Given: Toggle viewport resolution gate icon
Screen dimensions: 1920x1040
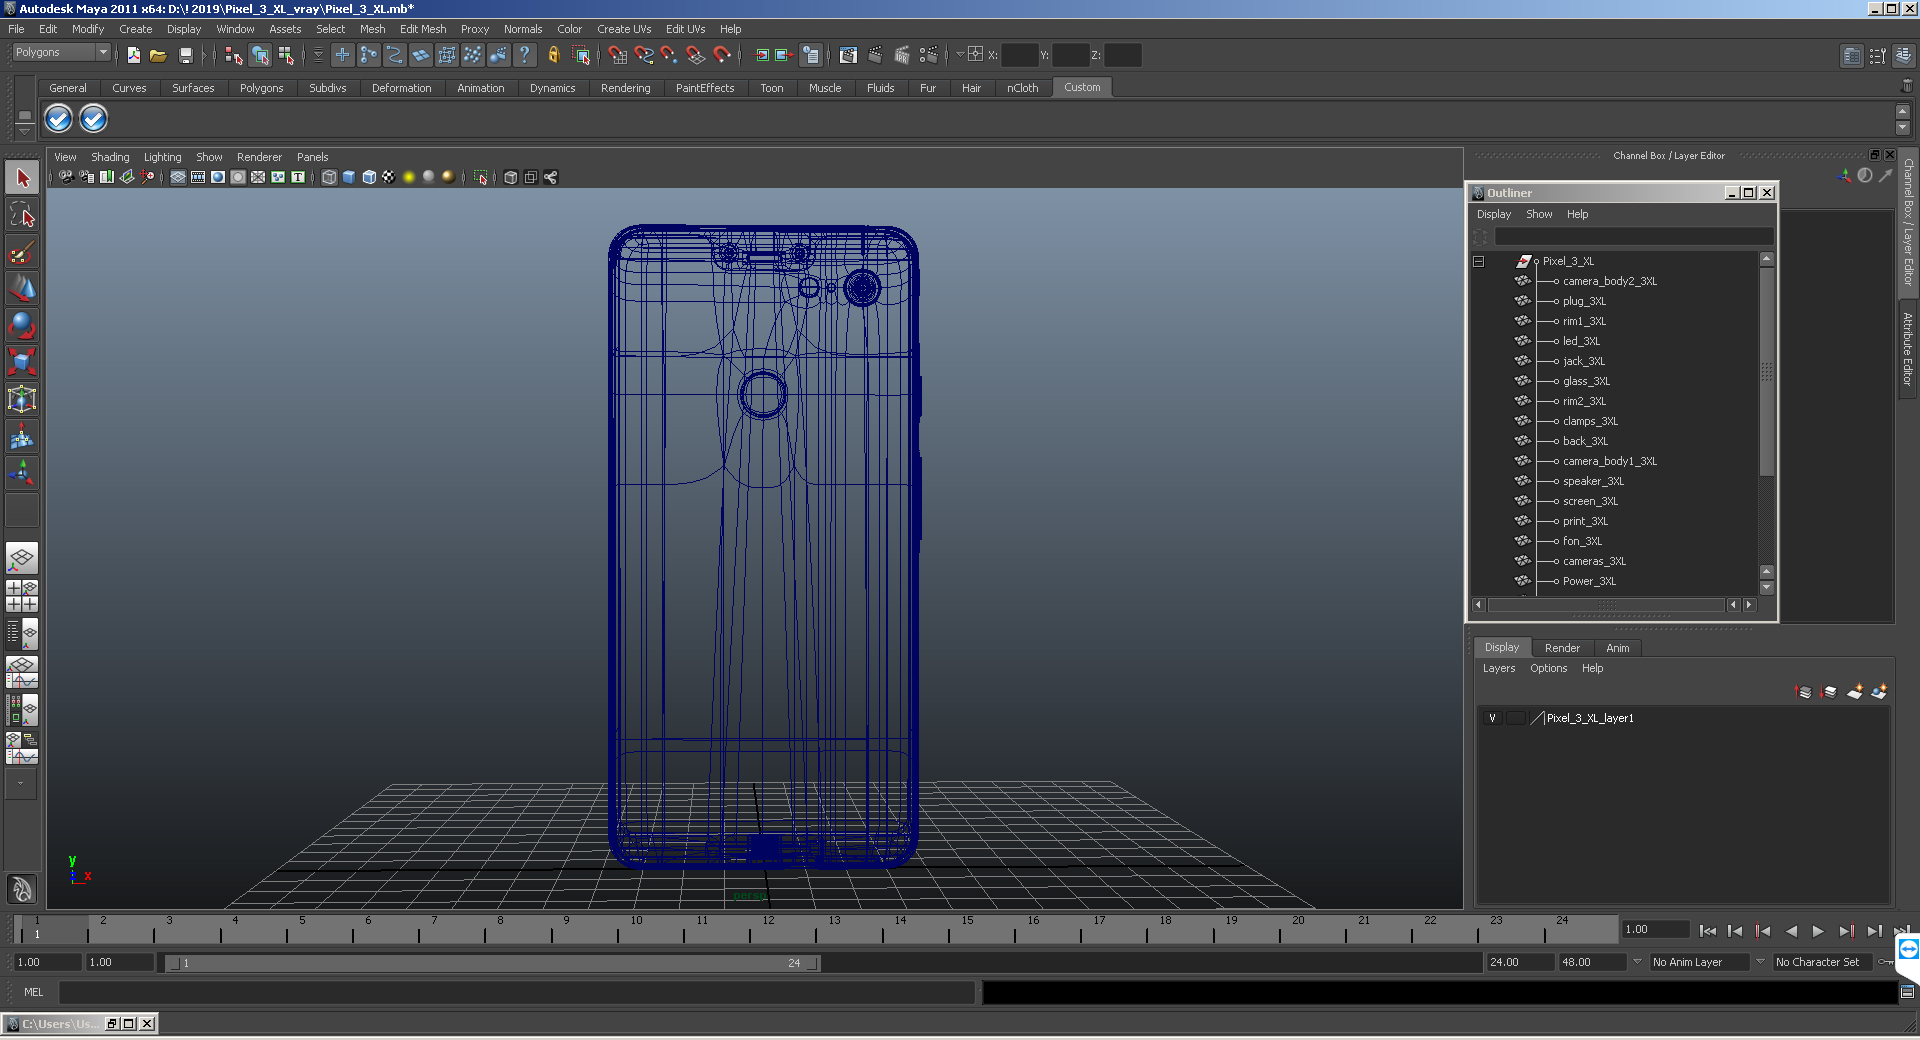Looking at the screenshot, I should 218,177.
